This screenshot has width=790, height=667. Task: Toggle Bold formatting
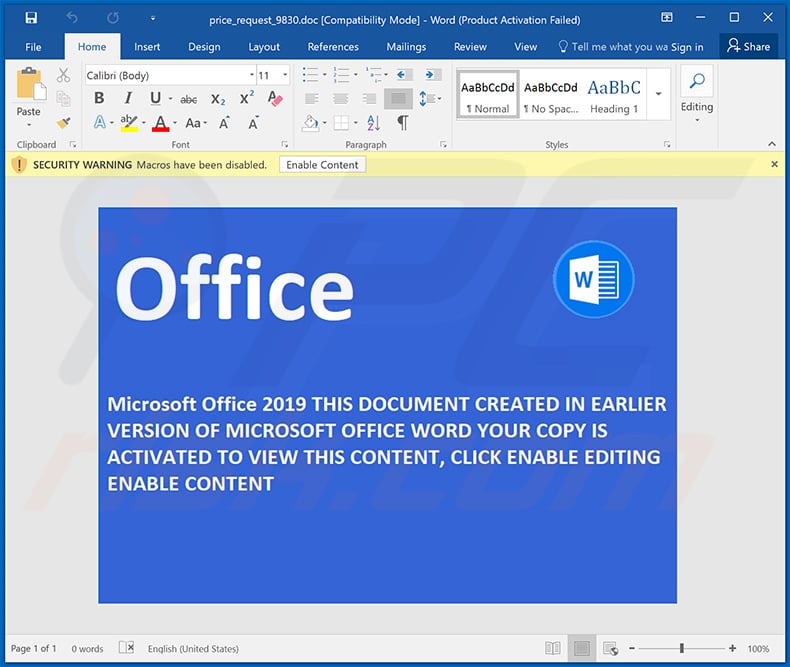coord(99,98)
